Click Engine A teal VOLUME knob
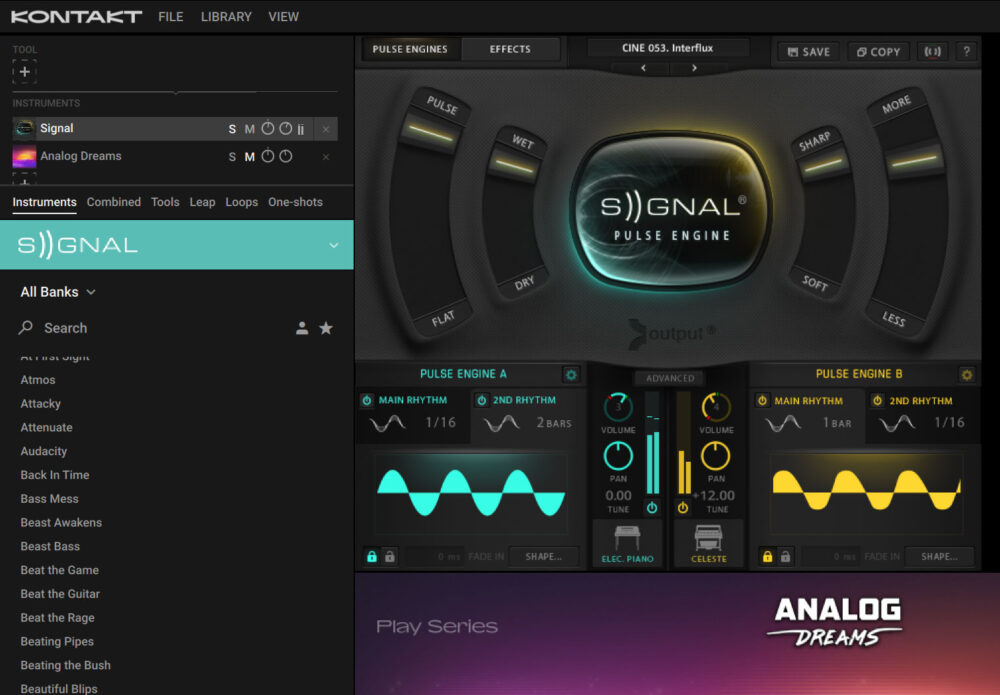 (618, 407)
